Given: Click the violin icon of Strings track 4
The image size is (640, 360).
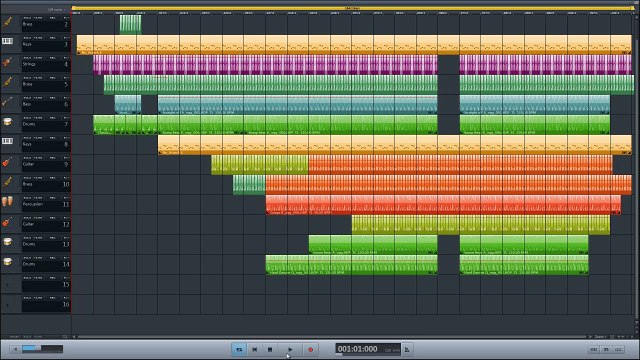Looking at the screenshot, I should click(7, 62).
